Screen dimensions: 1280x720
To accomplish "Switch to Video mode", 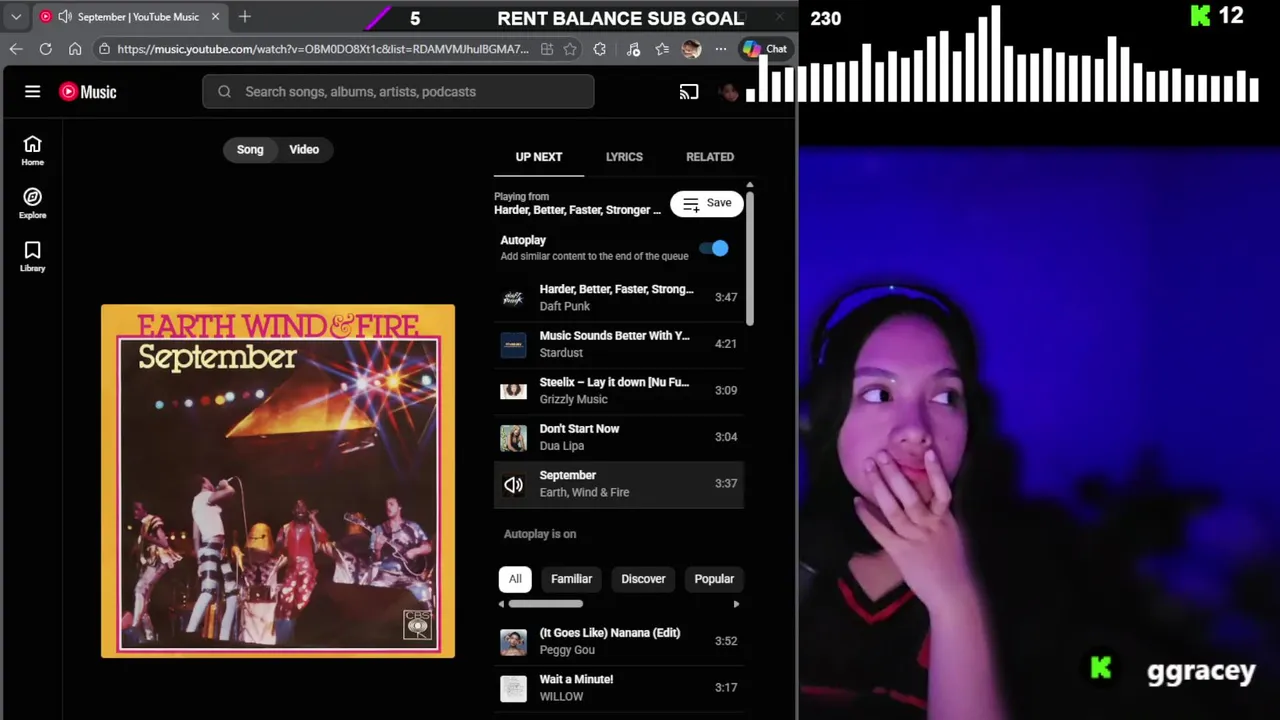I will click(x=304, y=150).
